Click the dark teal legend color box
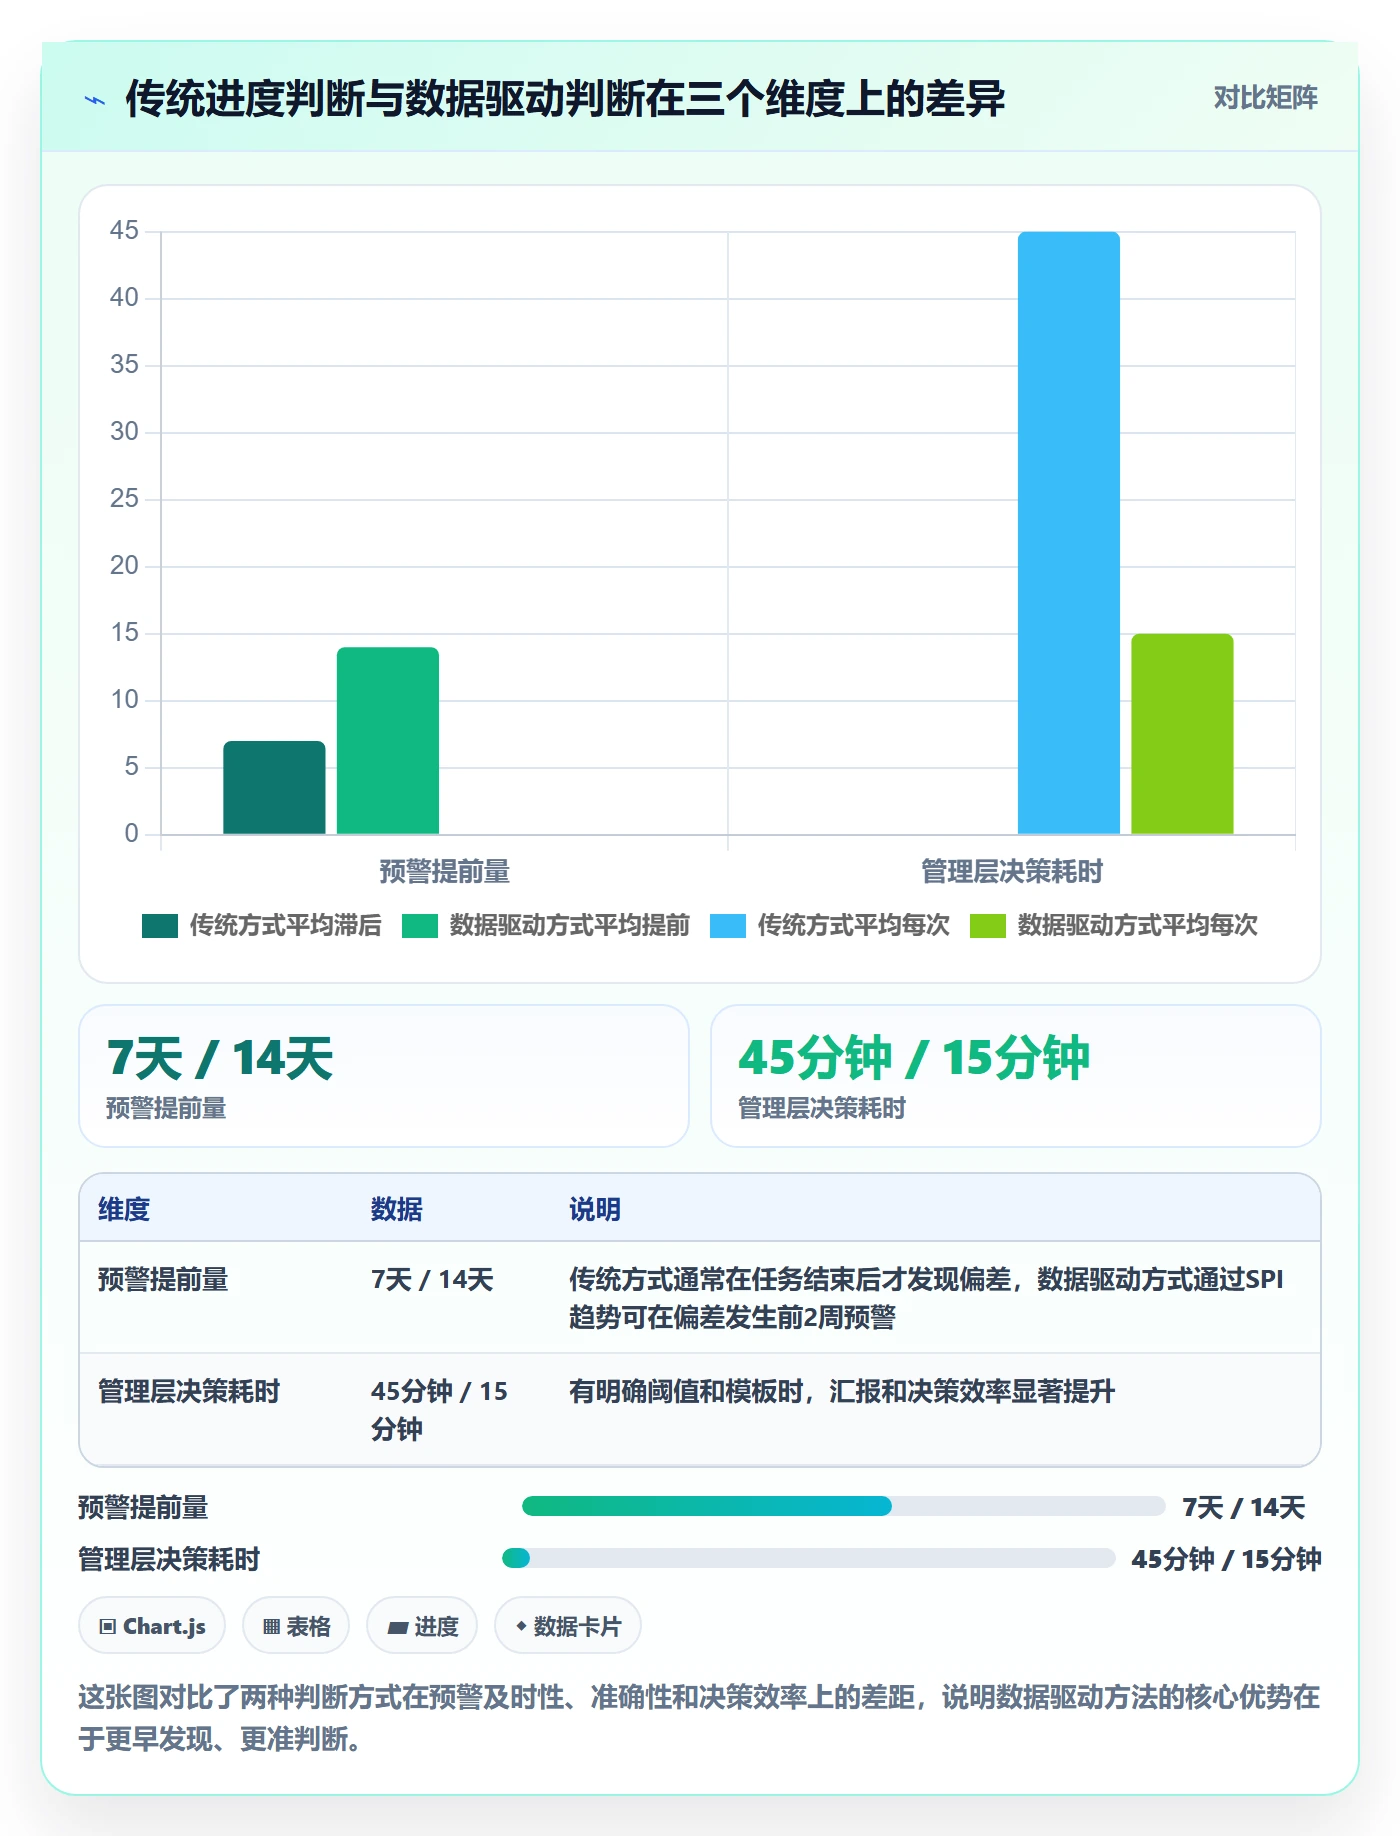The width and height of the screenshot is (1400, 1836). (160, 926)
